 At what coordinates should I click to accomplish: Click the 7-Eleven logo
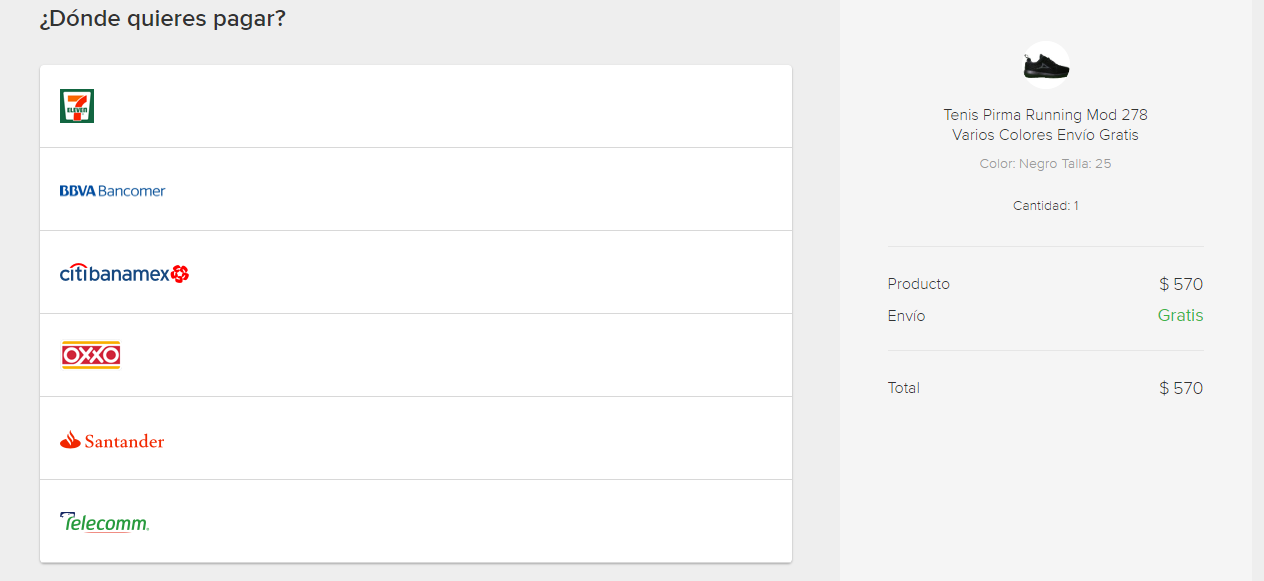click(77, 106)
